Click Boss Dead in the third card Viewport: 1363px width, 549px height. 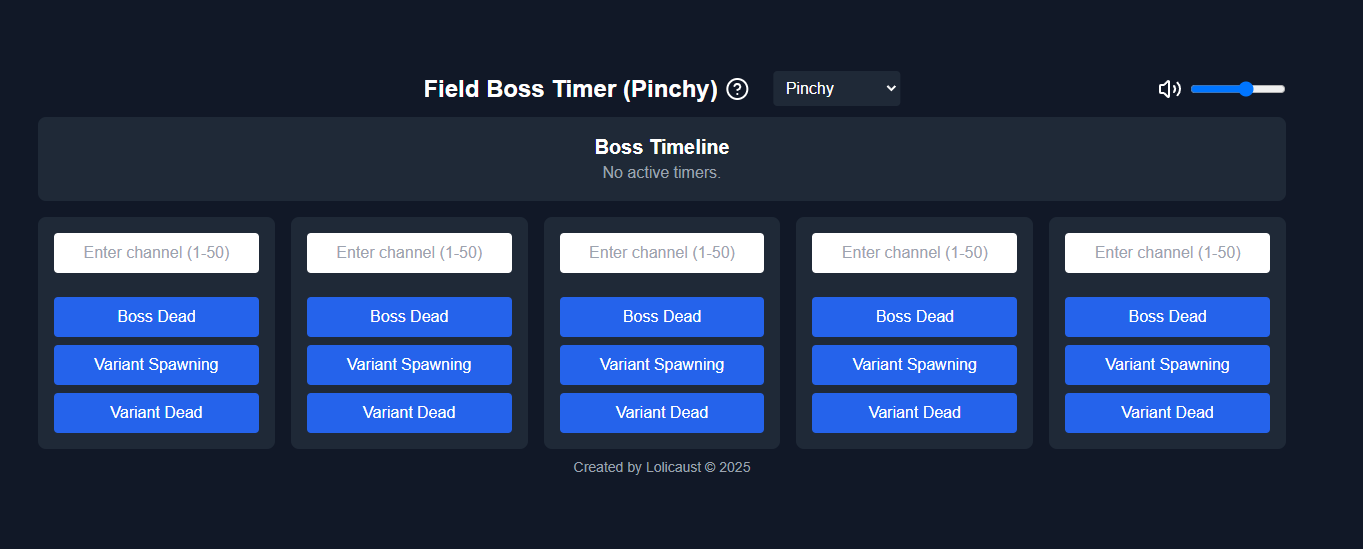[662, 317]
